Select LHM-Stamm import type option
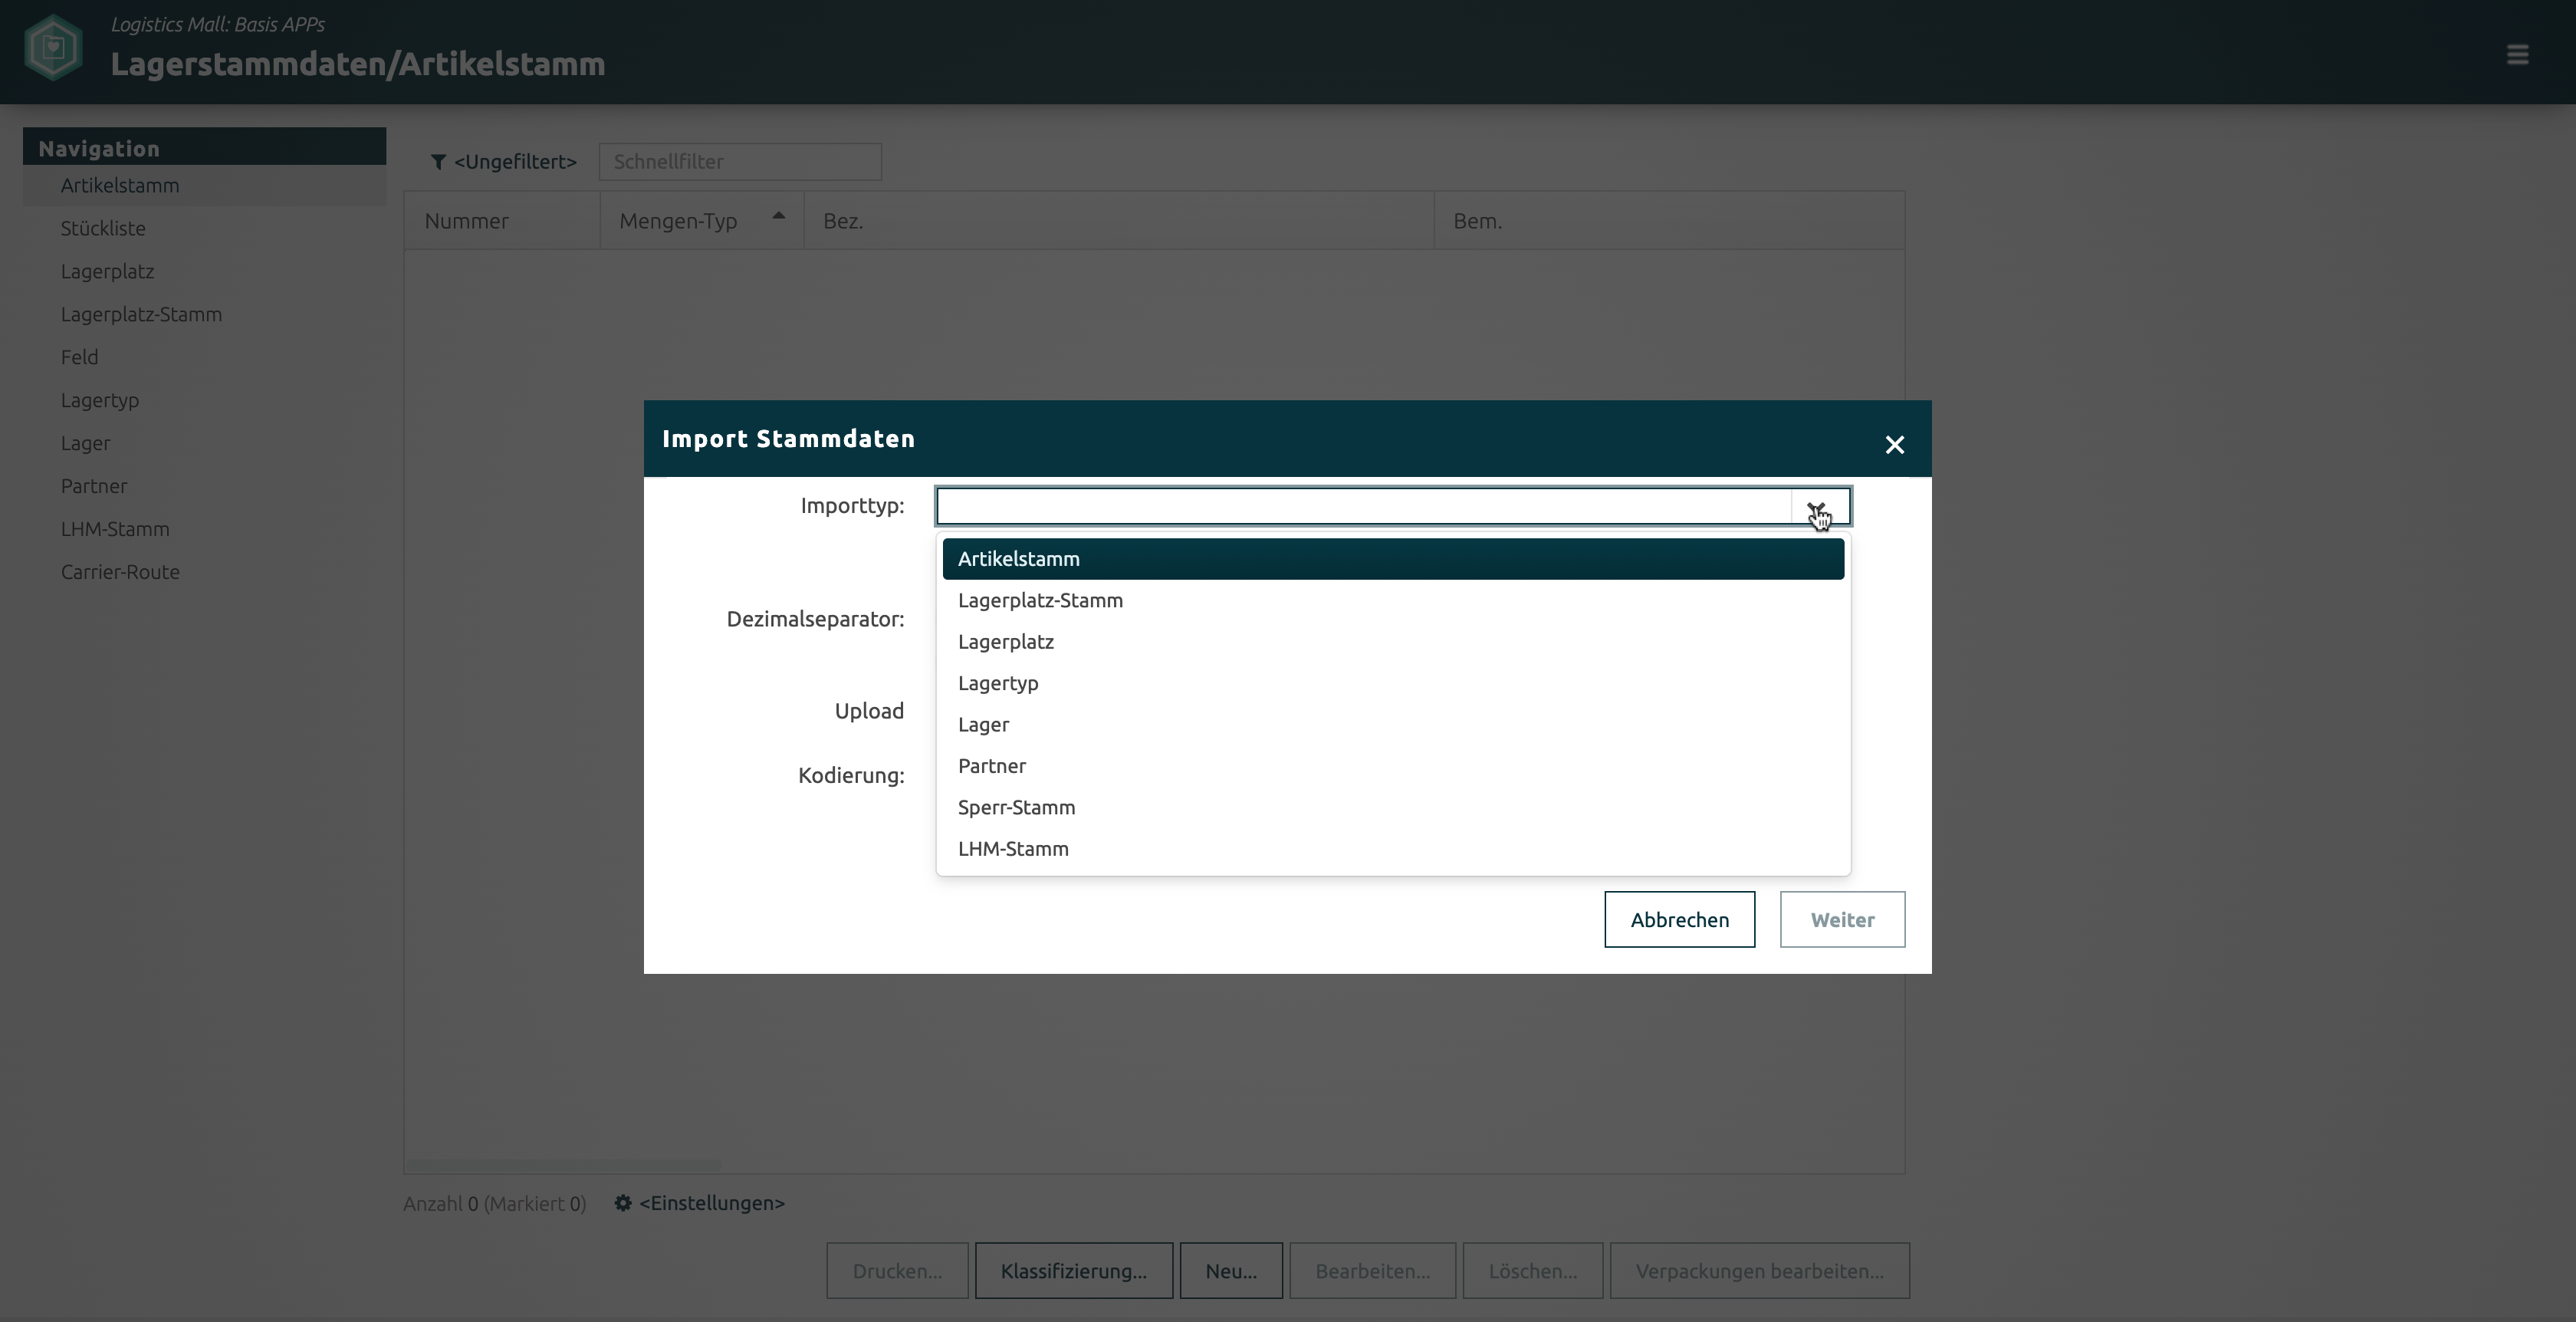Viewport: 2576px width, 1322px height. click(x=1013, y=848)
